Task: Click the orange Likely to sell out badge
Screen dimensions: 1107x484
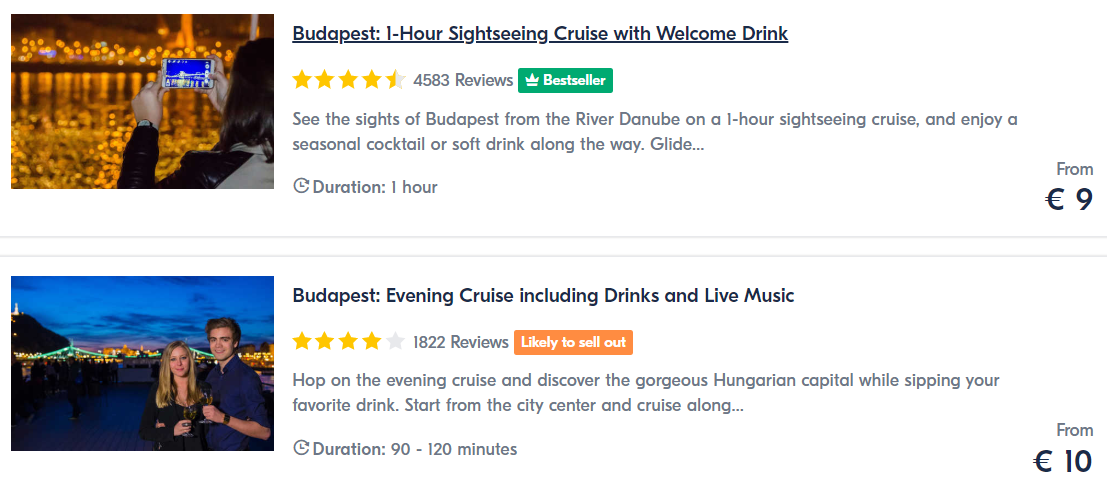Action: 573,342
